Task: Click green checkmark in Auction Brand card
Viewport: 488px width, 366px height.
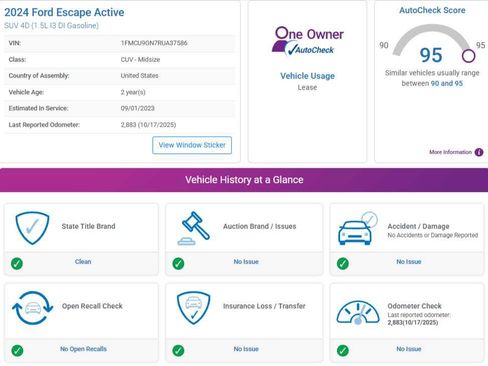Action: pyautogui.click(x=178, y=263)
